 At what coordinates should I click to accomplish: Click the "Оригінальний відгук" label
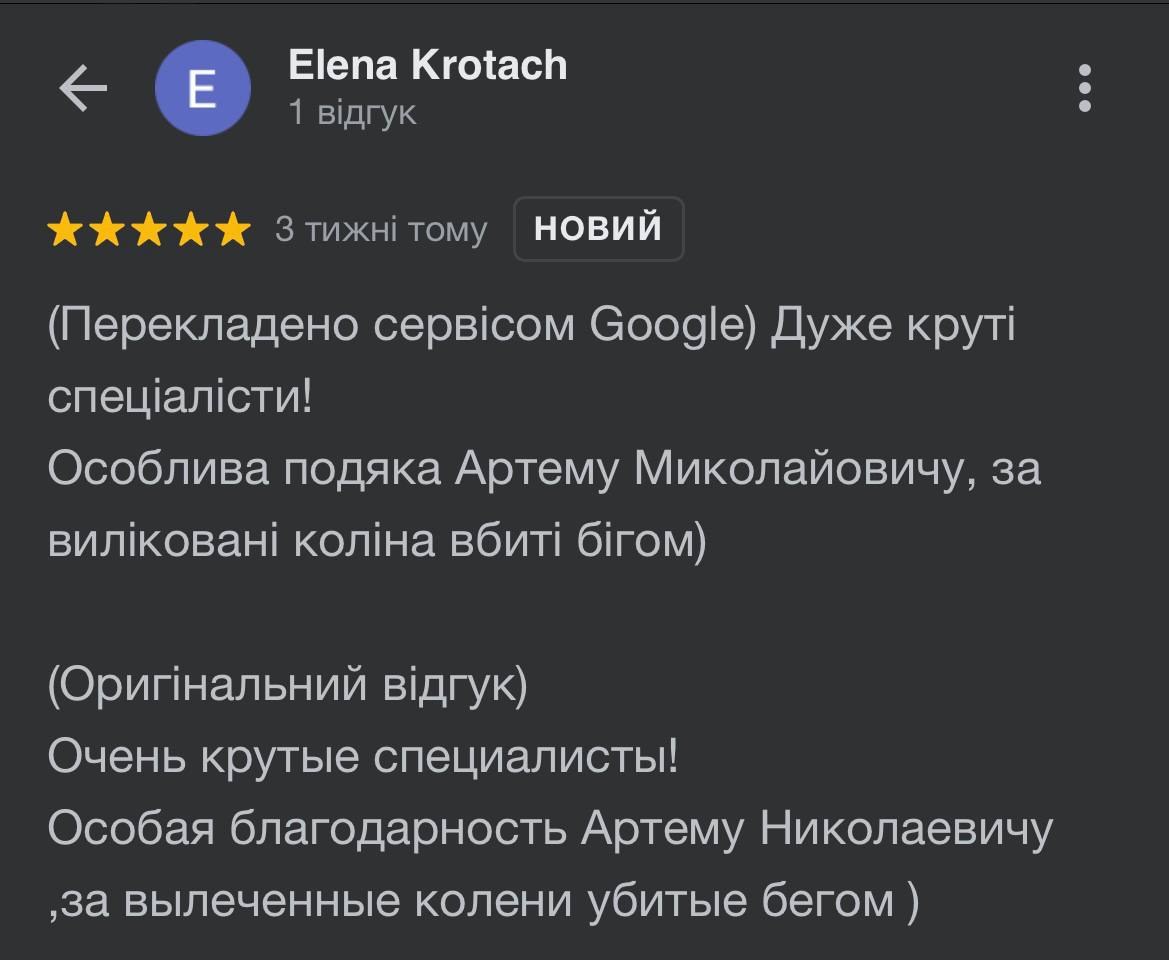[x=287, y=686]
